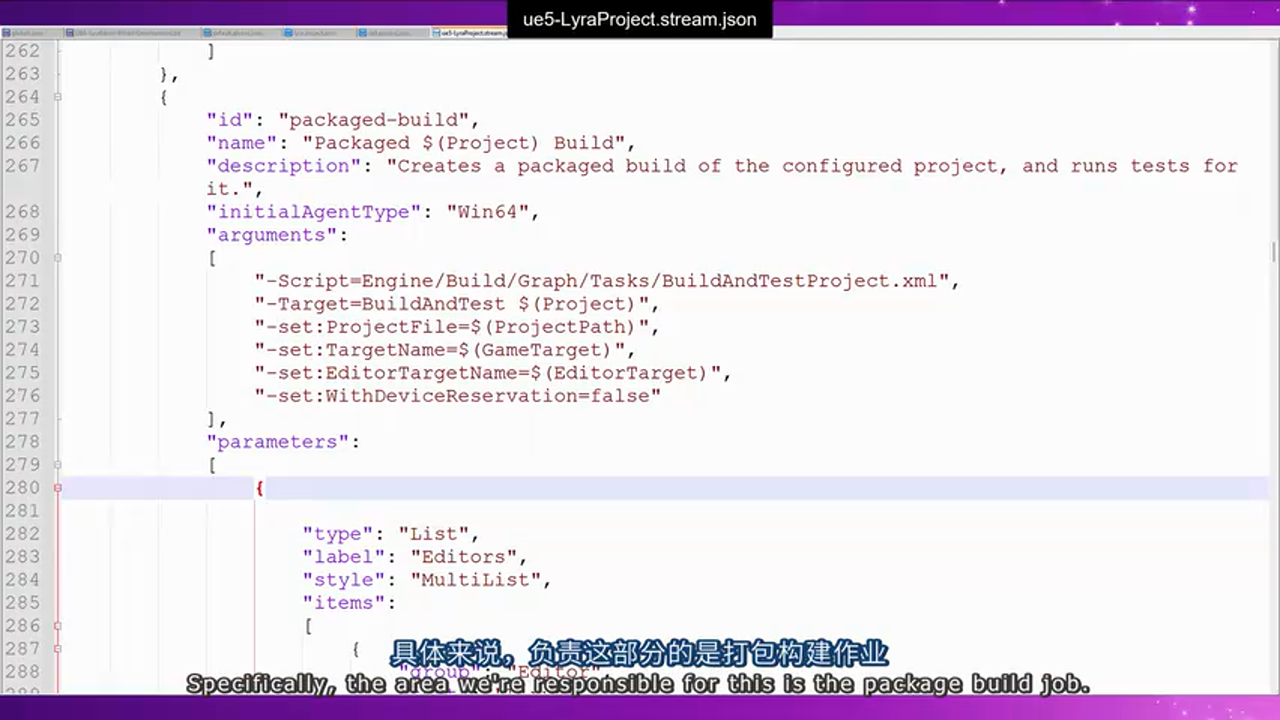Screen dimensions: 1280x720
Task: Collapse the parameter object at line 280
Action: (57, 487)
